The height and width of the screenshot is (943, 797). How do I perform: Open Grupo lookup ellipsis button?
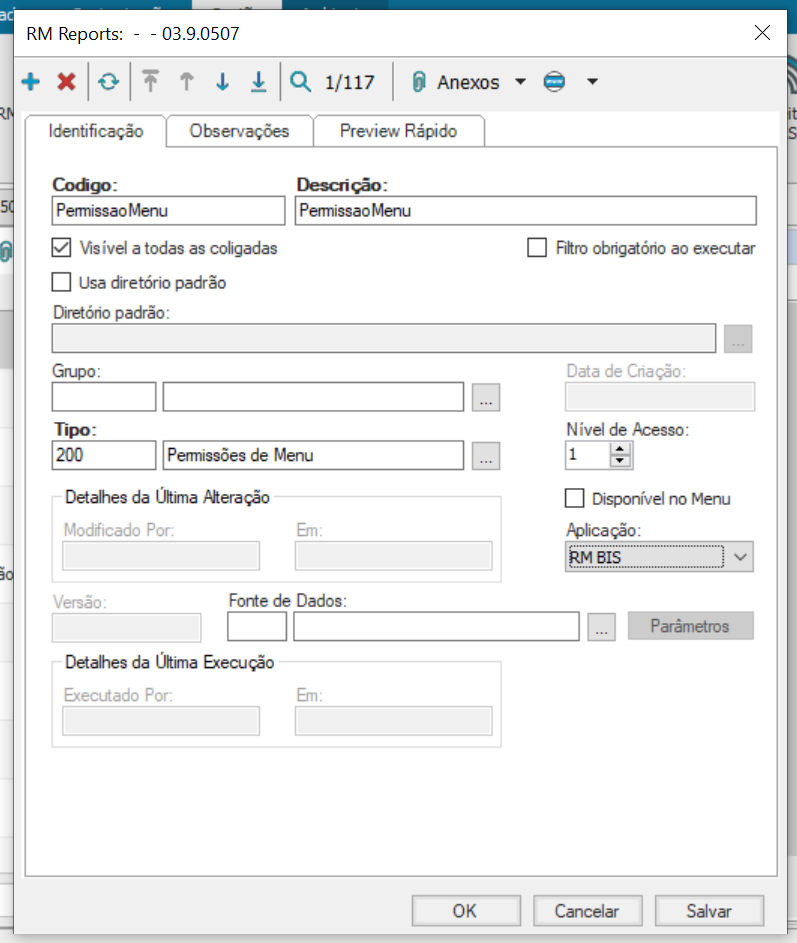(x=486, y=397)
